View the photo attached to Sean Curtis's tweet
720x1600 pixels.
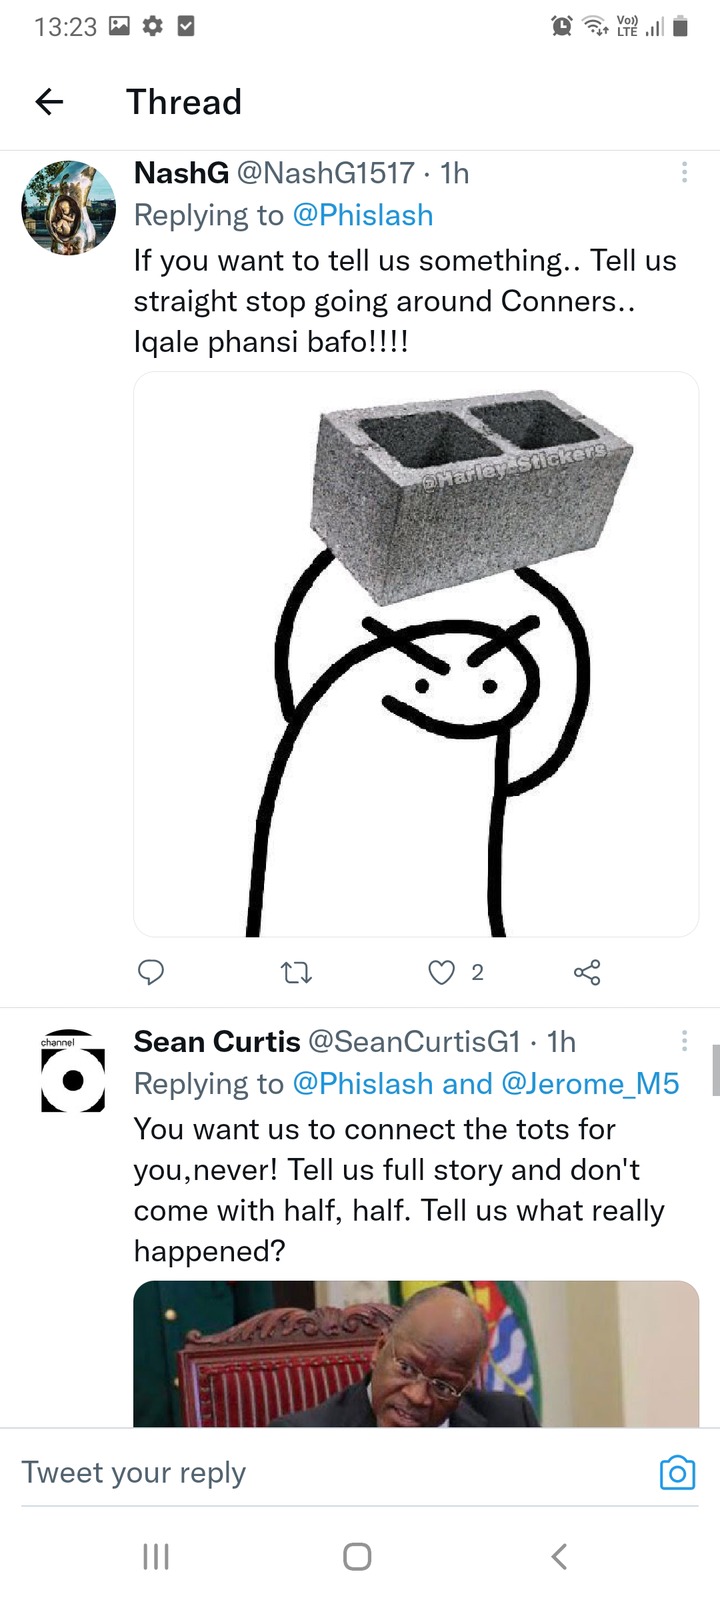[x=416, y=1354]
